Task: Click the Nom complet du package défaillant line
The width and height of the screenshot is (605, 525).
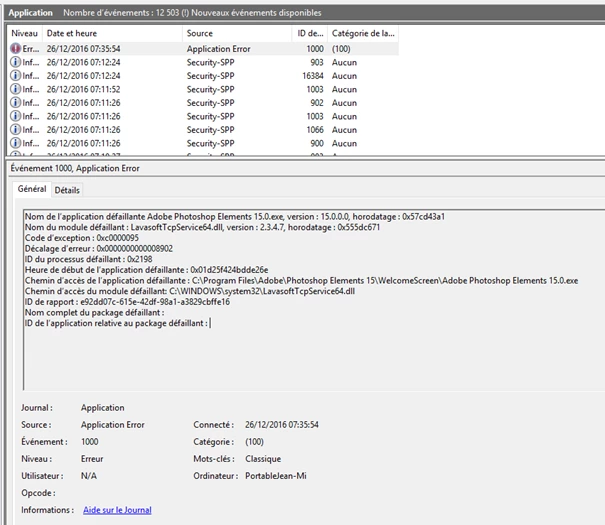Action: coord(95,312)
